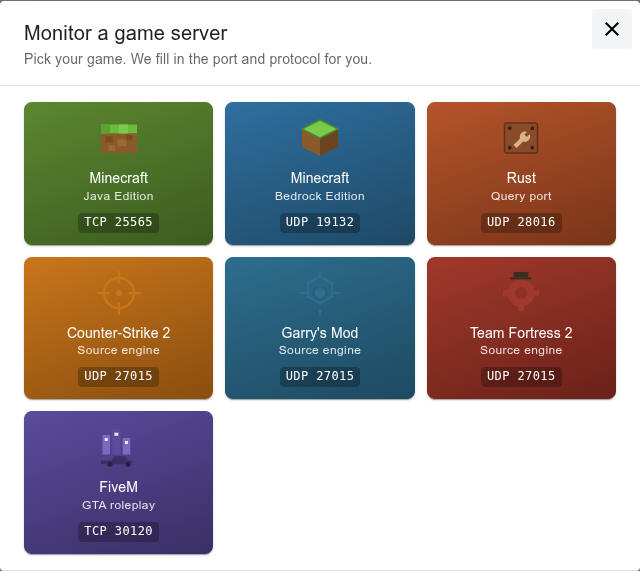Close the Monitor a game server dialog

[611, 29]
